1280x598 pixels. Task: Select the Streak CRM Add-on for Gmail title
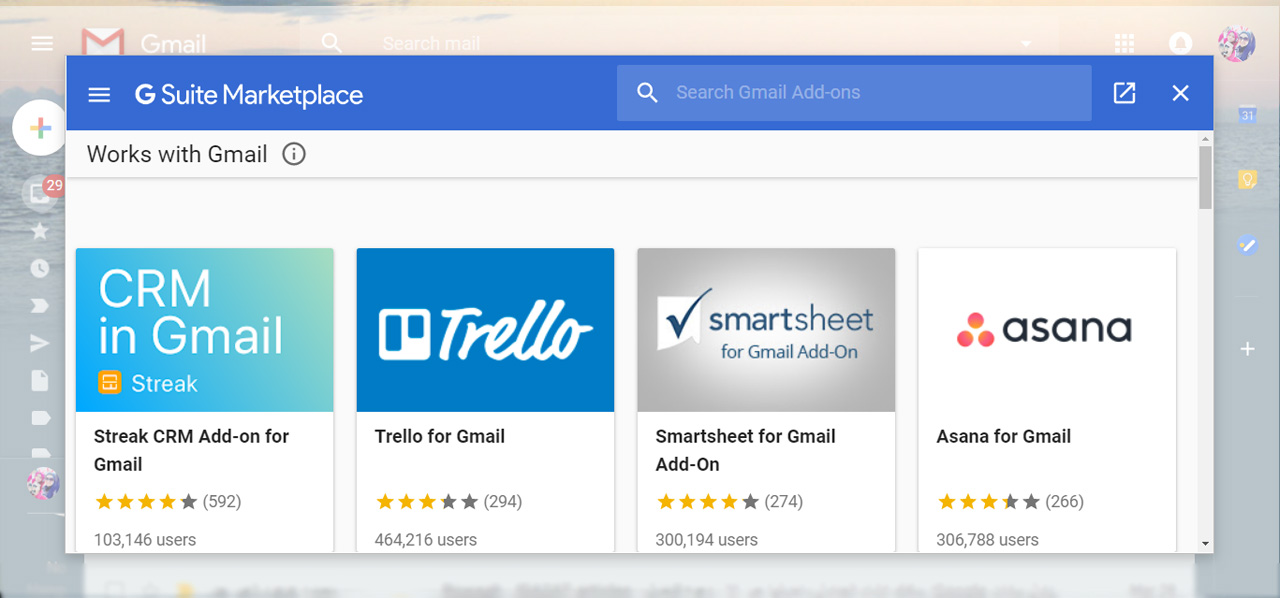192,450
